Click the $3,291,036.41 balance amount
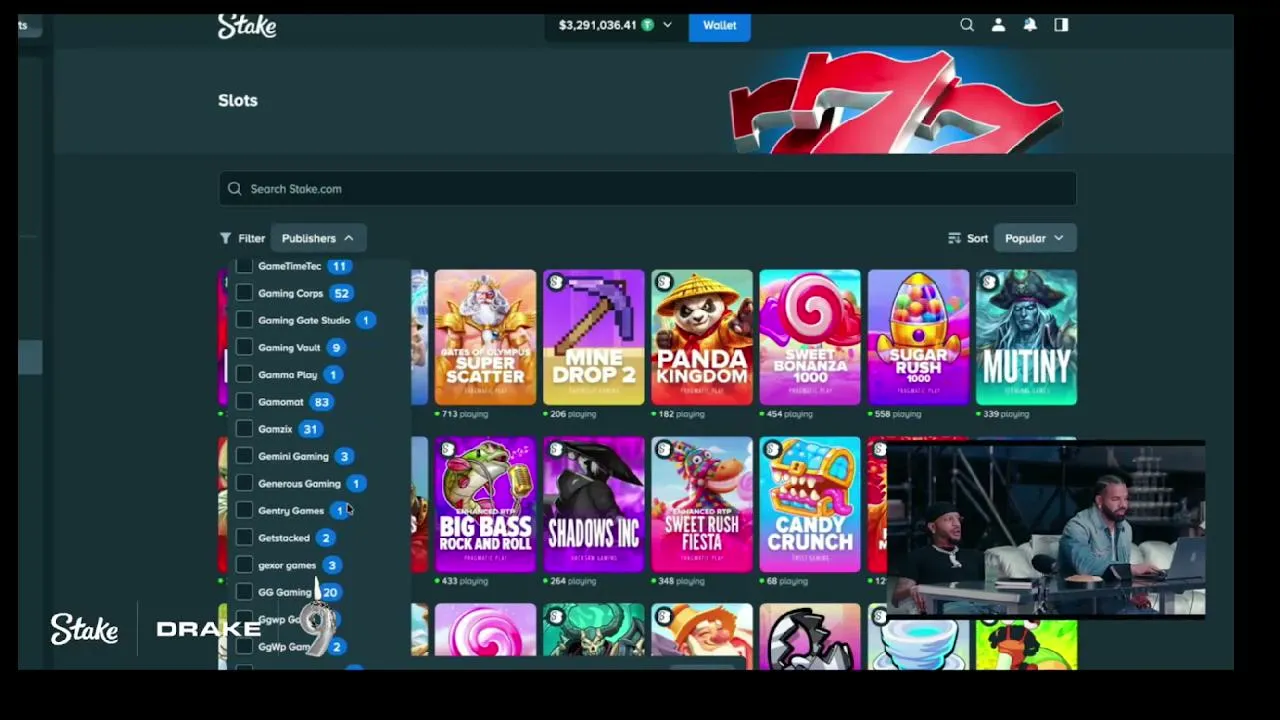Screen dimensions: 1280x720 coord(597,25)
